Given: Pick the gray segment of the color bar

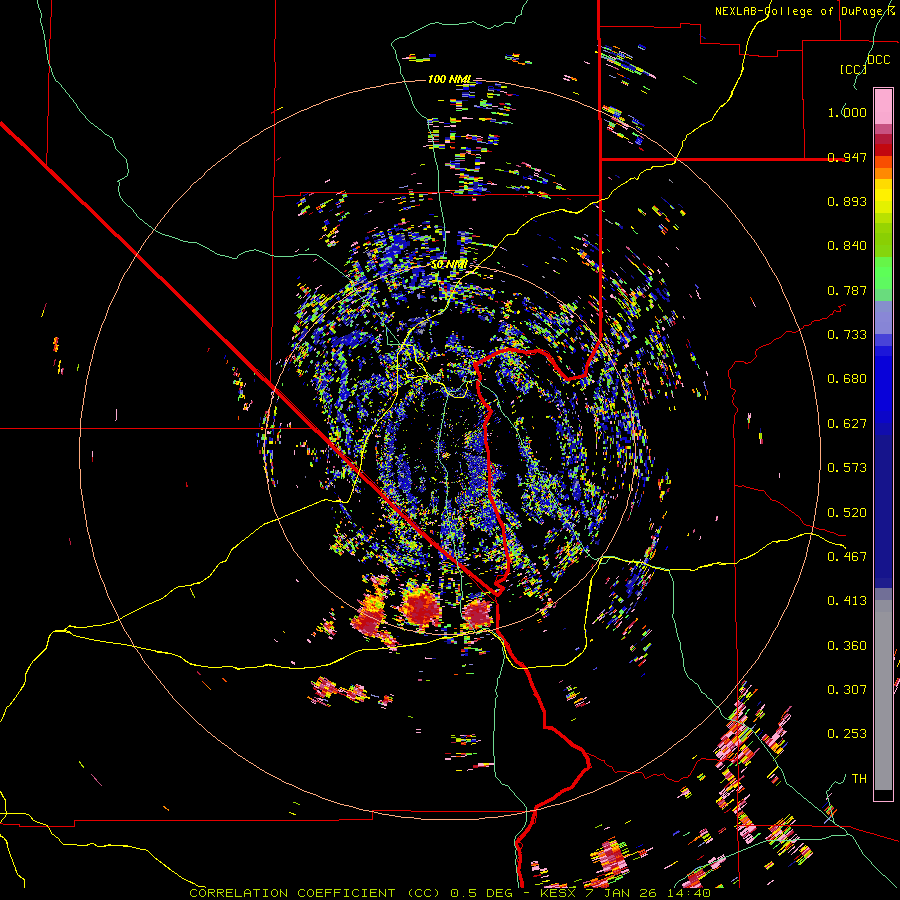Looking at the screenshot, I should [883, 695].
